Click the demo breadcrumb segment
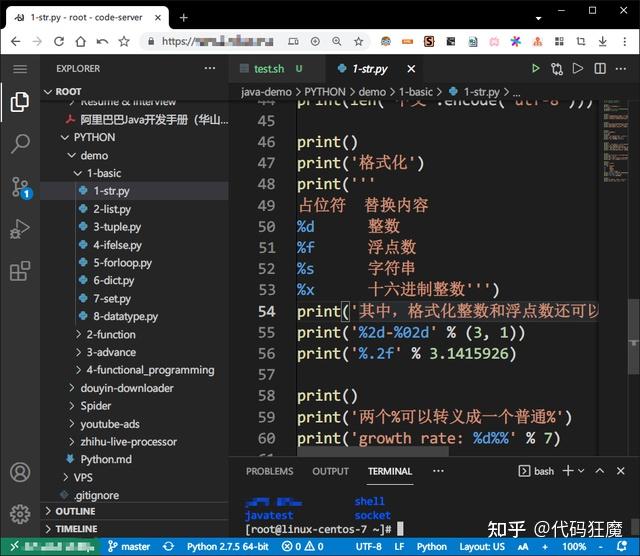The height and width of the screenshot is (556, 640). (x=372, y=92)
